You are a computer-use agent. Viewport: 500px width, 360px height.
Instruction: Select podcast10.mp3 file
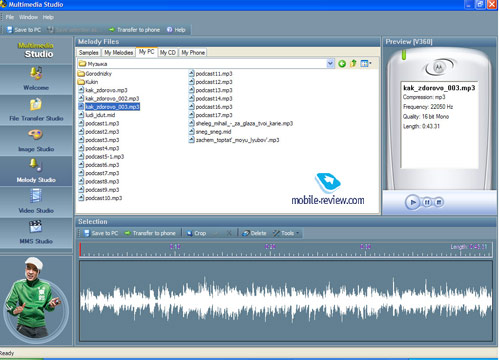[x=100, y=198]
